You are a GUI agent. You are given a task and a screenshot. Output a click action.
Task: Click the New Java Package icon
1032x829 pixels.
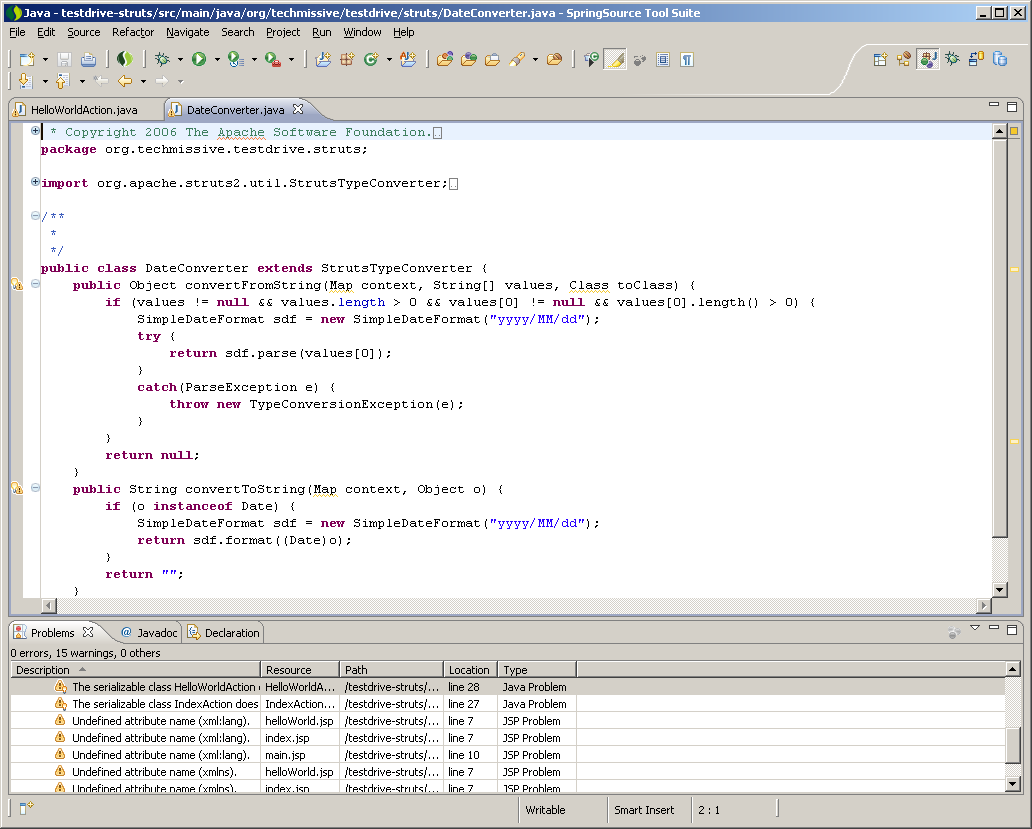click(x=347, y=60)
